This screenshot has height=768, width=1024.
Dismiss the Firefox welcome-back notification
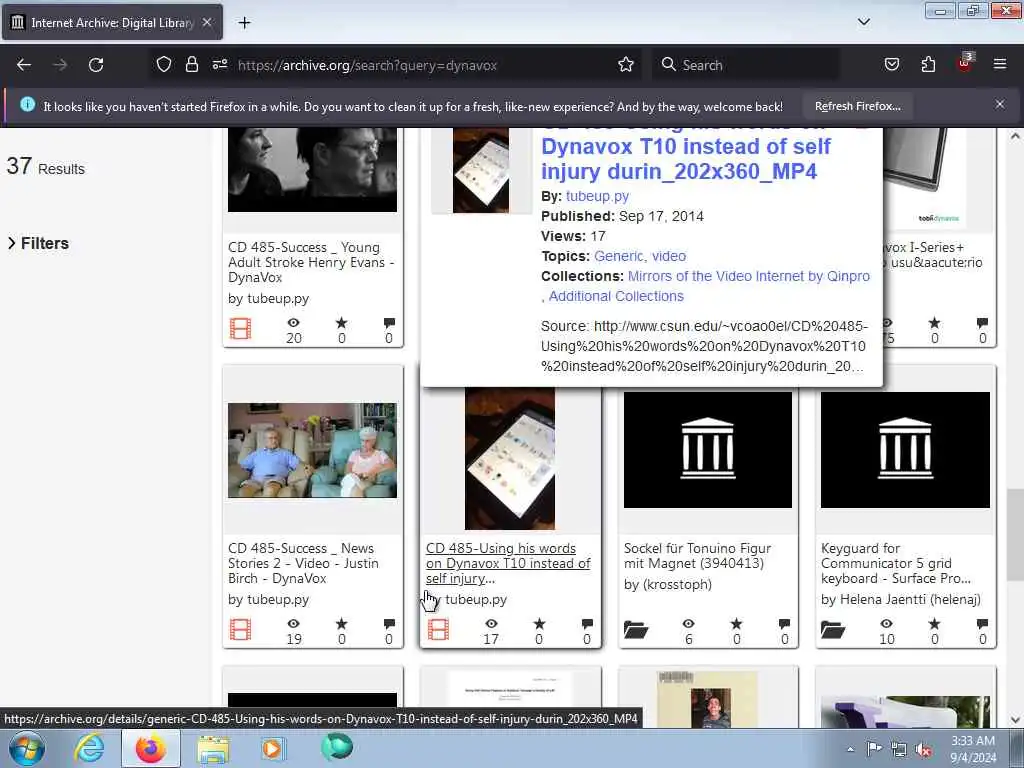[x=999, y=104]
